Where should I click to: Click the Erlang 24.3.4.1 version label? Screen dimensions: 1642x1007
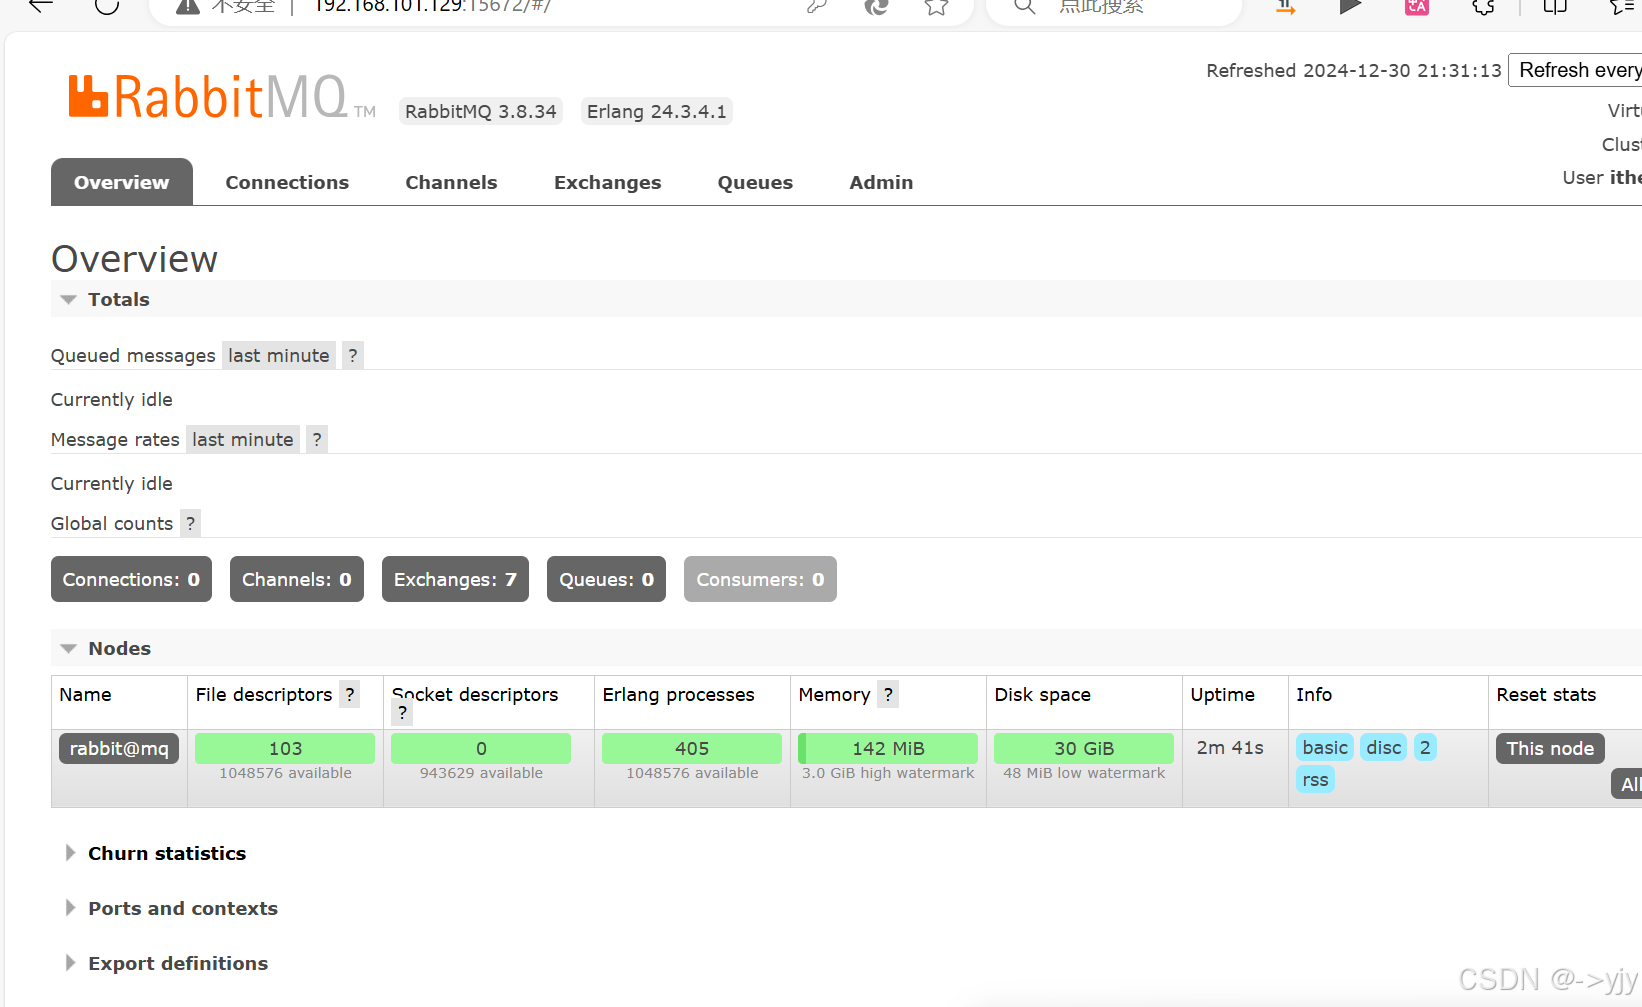coord(657,111)
